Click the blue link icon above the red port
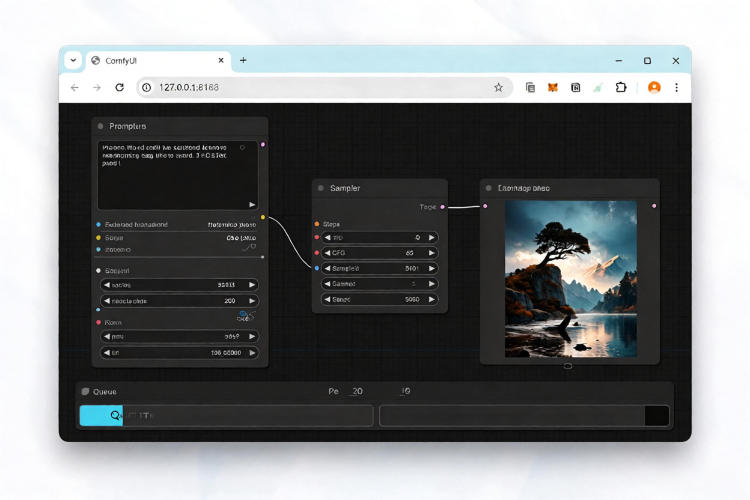The height and width of the screenshot is (500, 750). pos(245,316)
